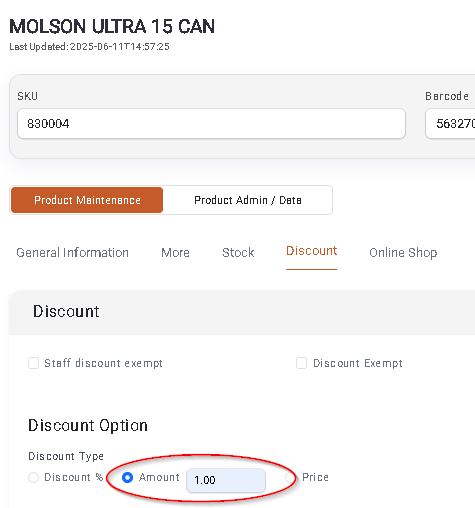Open the More tab
Image resolution: width=475 pixels, height=508 pixels.
tap(175, 253)
